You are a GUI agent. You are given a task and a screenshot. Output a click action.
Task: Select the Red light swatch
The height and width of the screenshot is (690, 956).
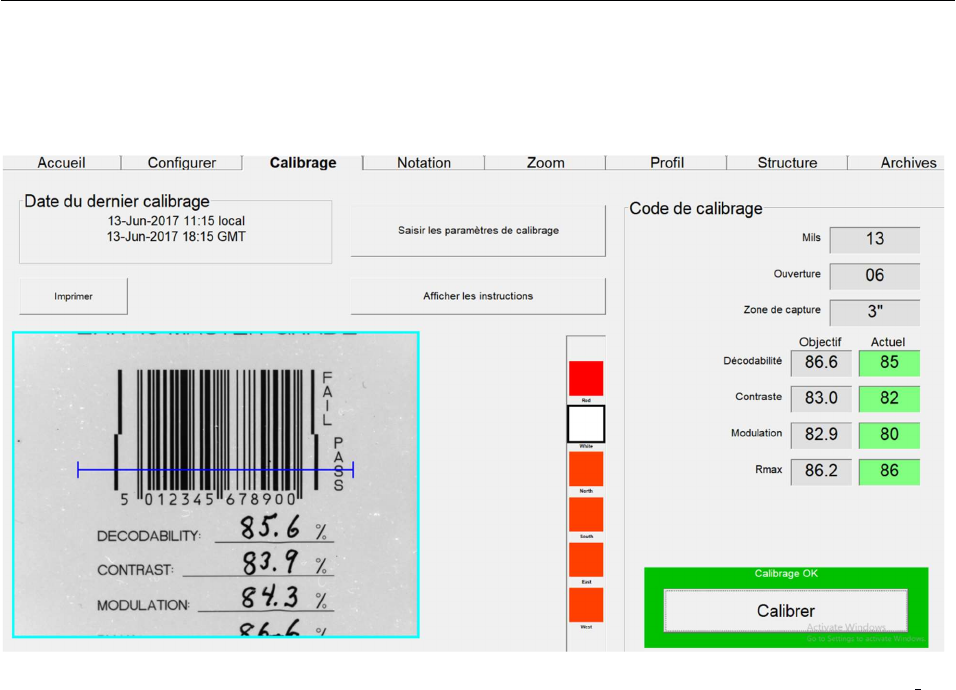click(586, 379)
